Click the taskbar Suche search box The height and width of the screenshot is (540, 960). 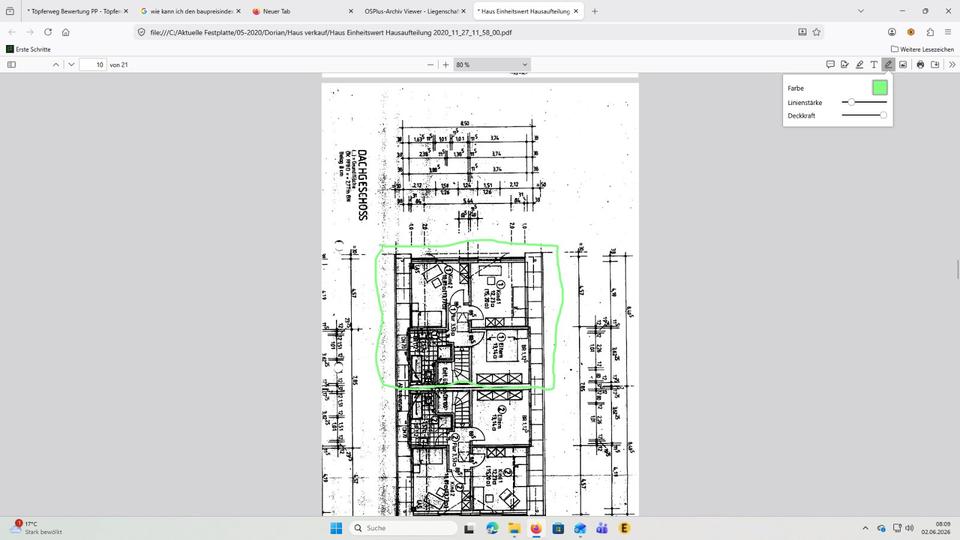[403, 528]
